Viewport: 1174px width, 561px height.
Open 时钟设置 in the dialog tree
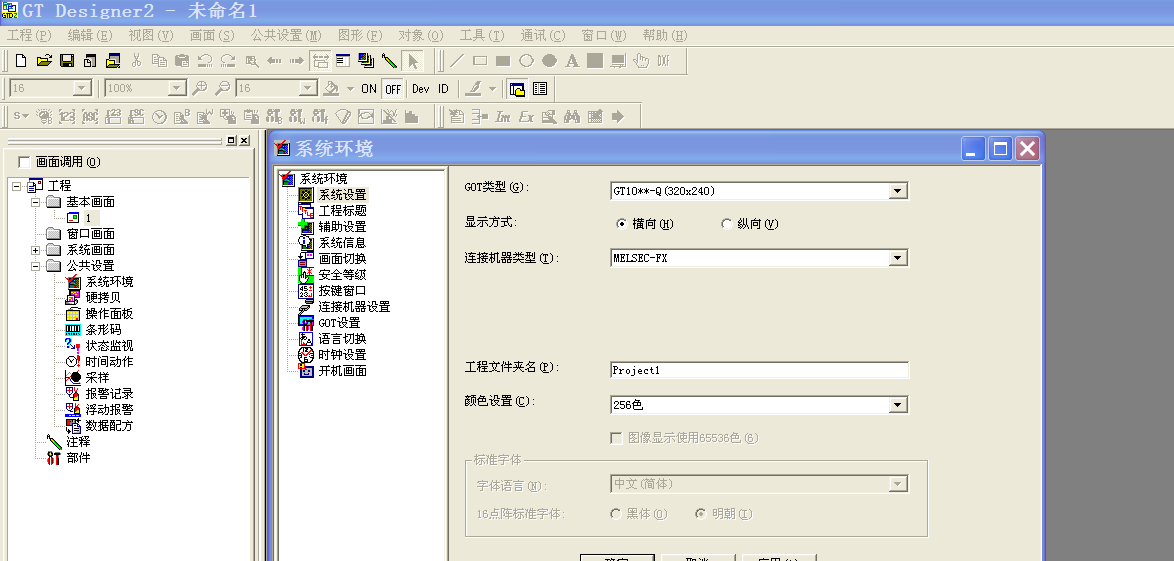[341, 355]
